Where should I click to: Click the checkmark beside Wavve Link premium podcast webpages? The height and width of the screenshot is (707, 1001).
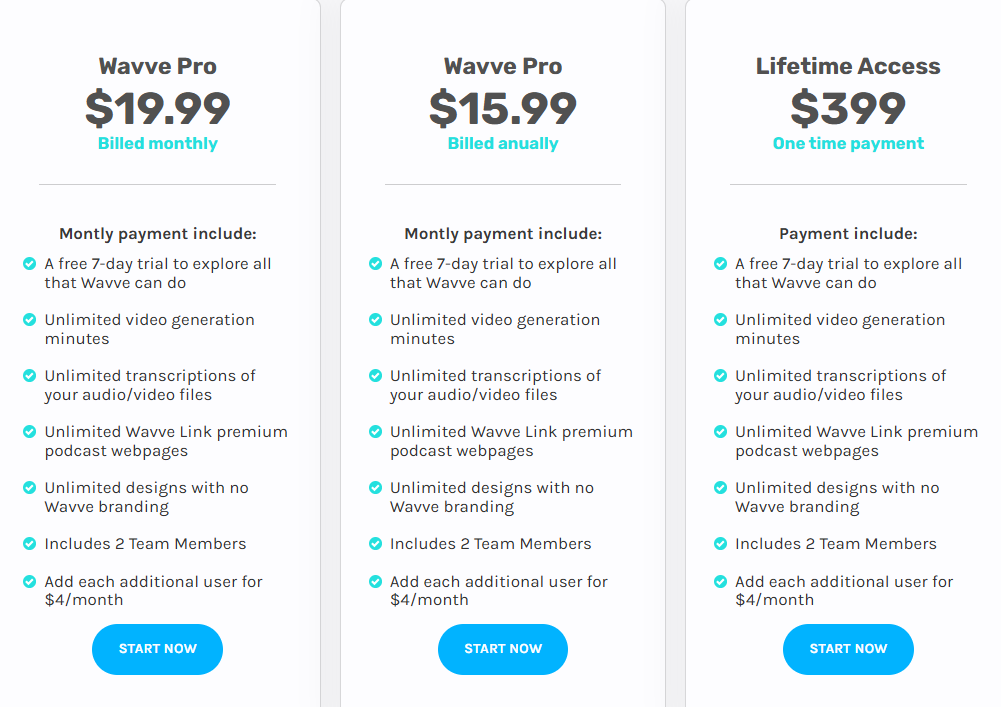point(28,432)
